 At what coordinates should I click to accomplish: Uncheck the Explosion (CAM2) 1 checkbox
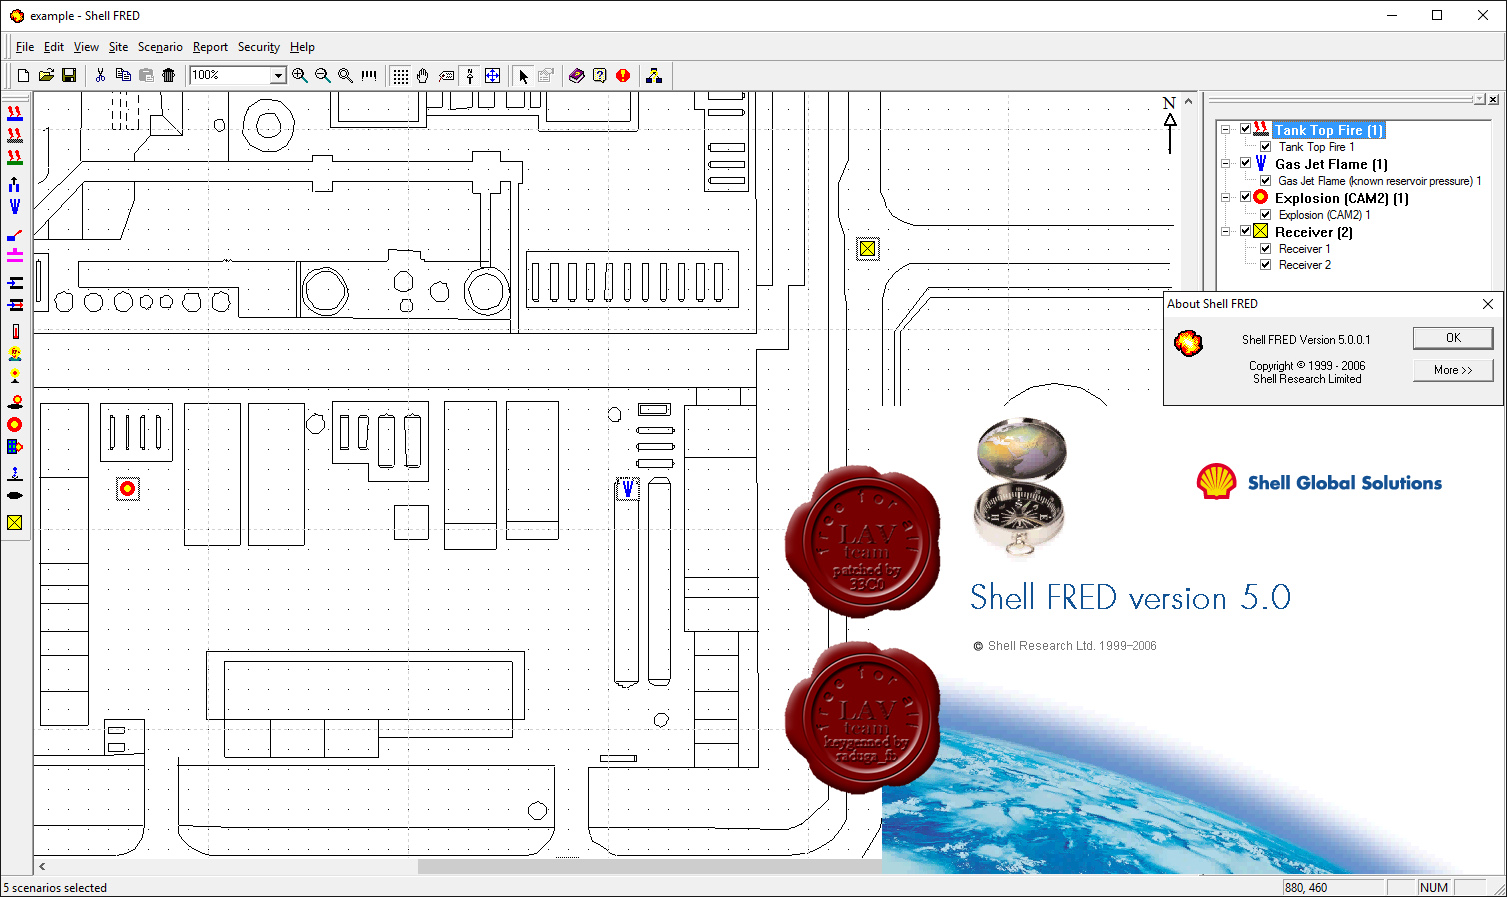coord(1265,215)
